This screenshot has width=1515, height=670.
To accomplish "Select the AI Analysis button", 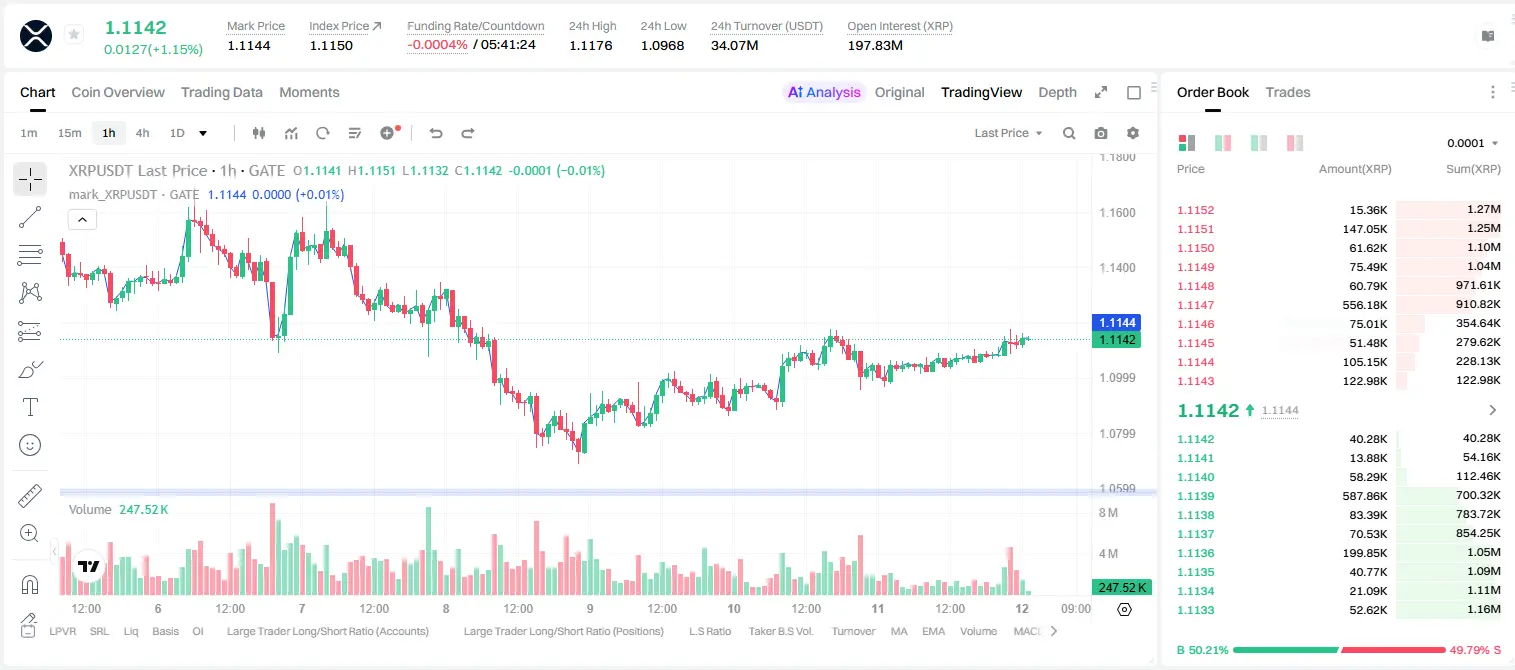I will [824, 92].
